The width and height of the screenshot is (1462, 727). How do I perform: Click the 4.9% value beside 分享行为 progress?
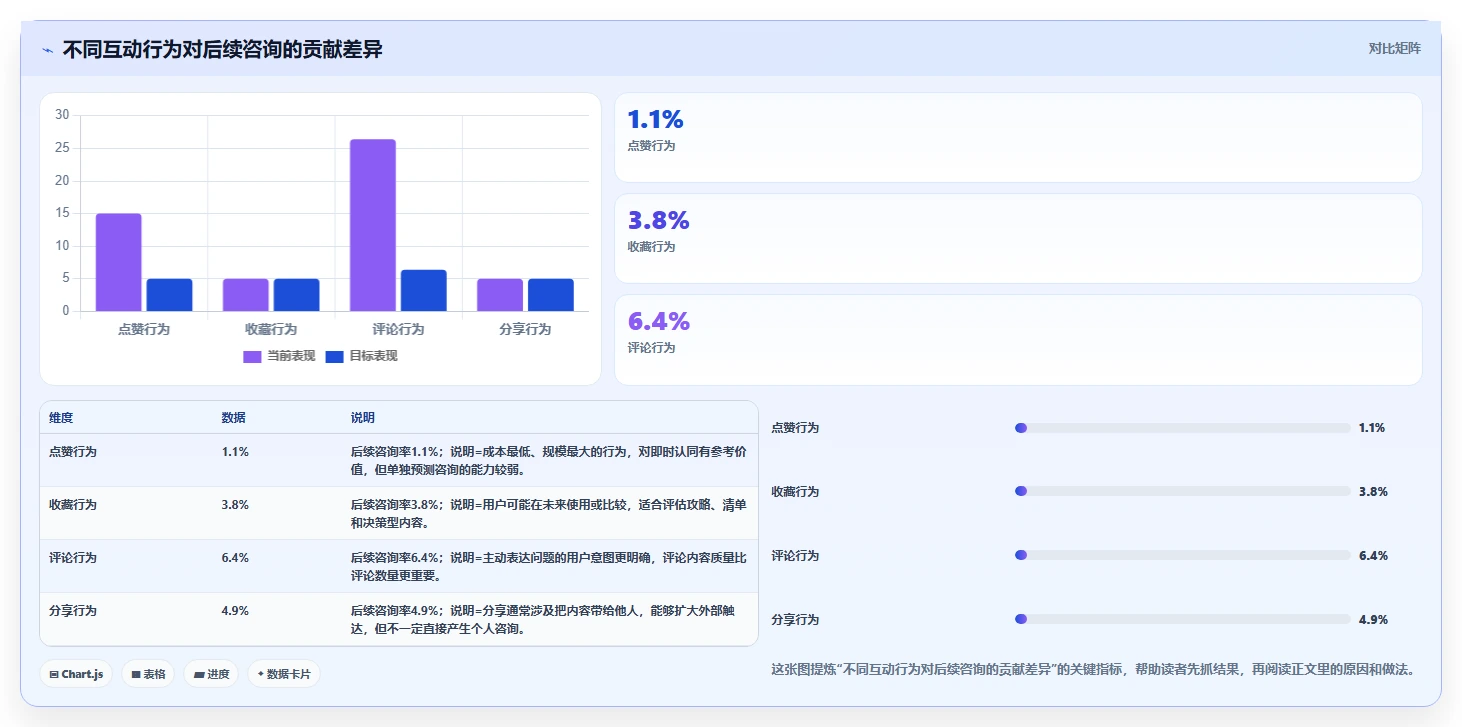(1373, 620)
